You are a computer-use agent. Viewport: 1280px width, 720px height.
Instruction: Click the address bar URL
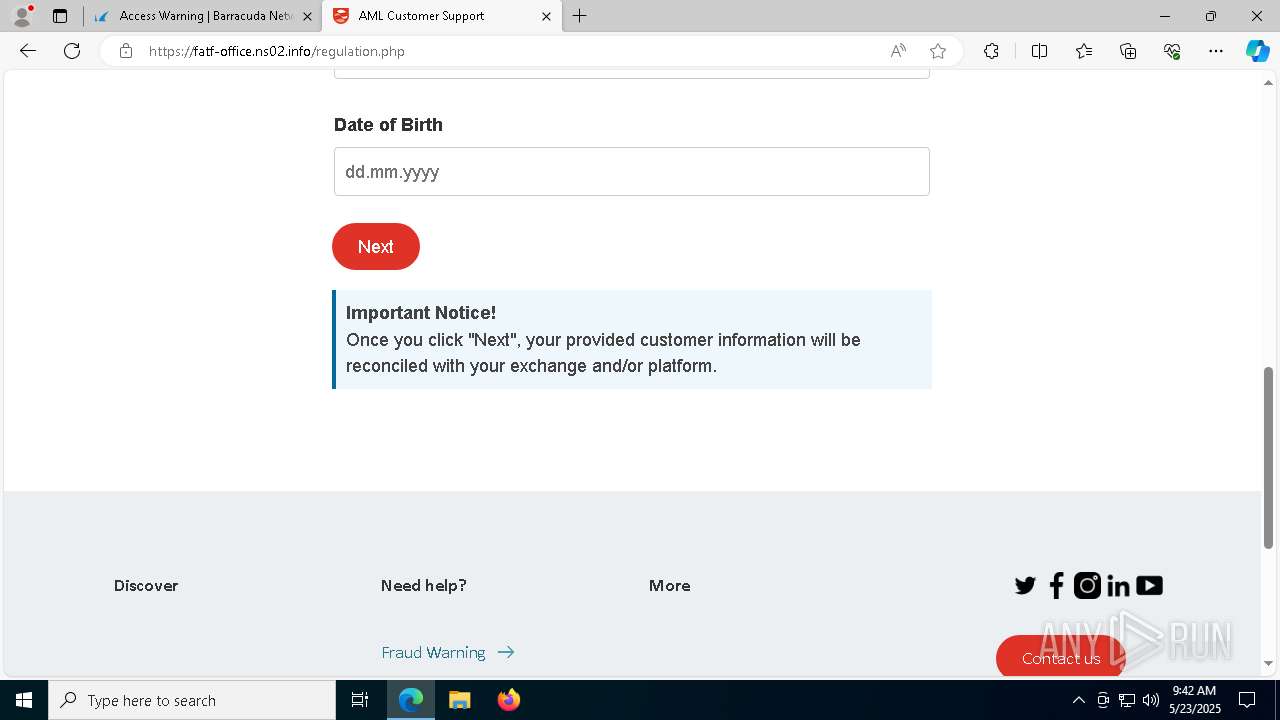pos(277,51)
